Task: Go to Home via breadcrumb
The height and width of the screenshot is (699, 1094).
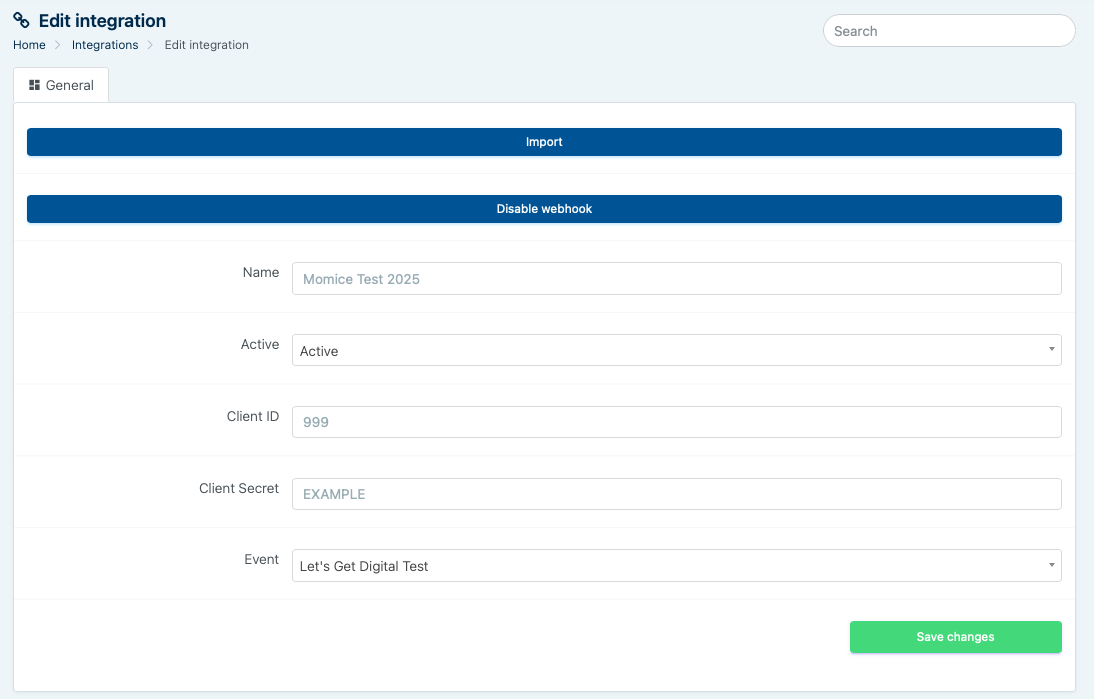Action: [x=29, y=45]
